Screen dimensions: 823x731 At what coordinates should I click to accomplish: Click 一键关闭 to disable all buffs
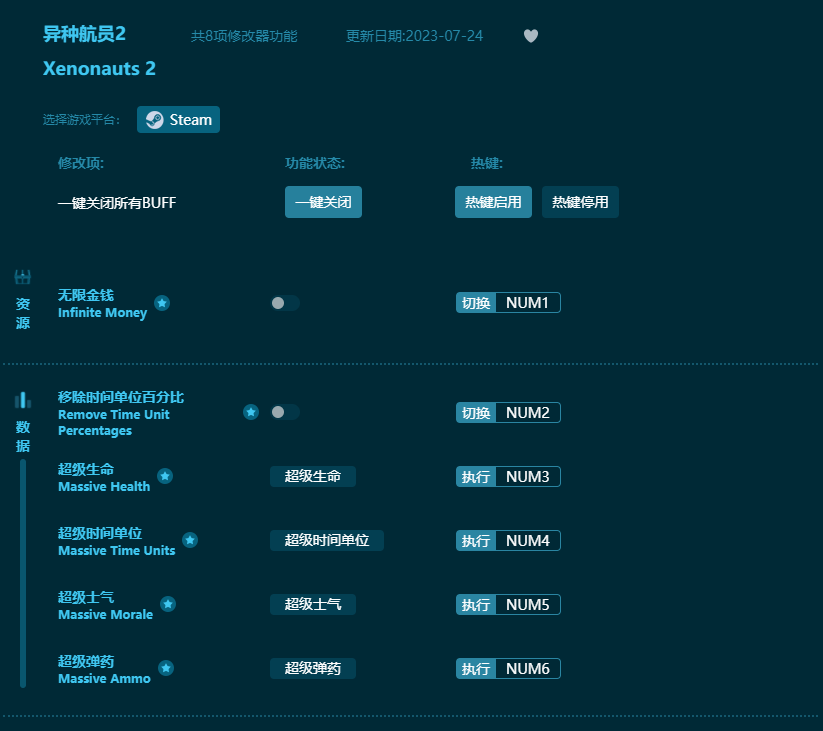(x=323, y=201)
